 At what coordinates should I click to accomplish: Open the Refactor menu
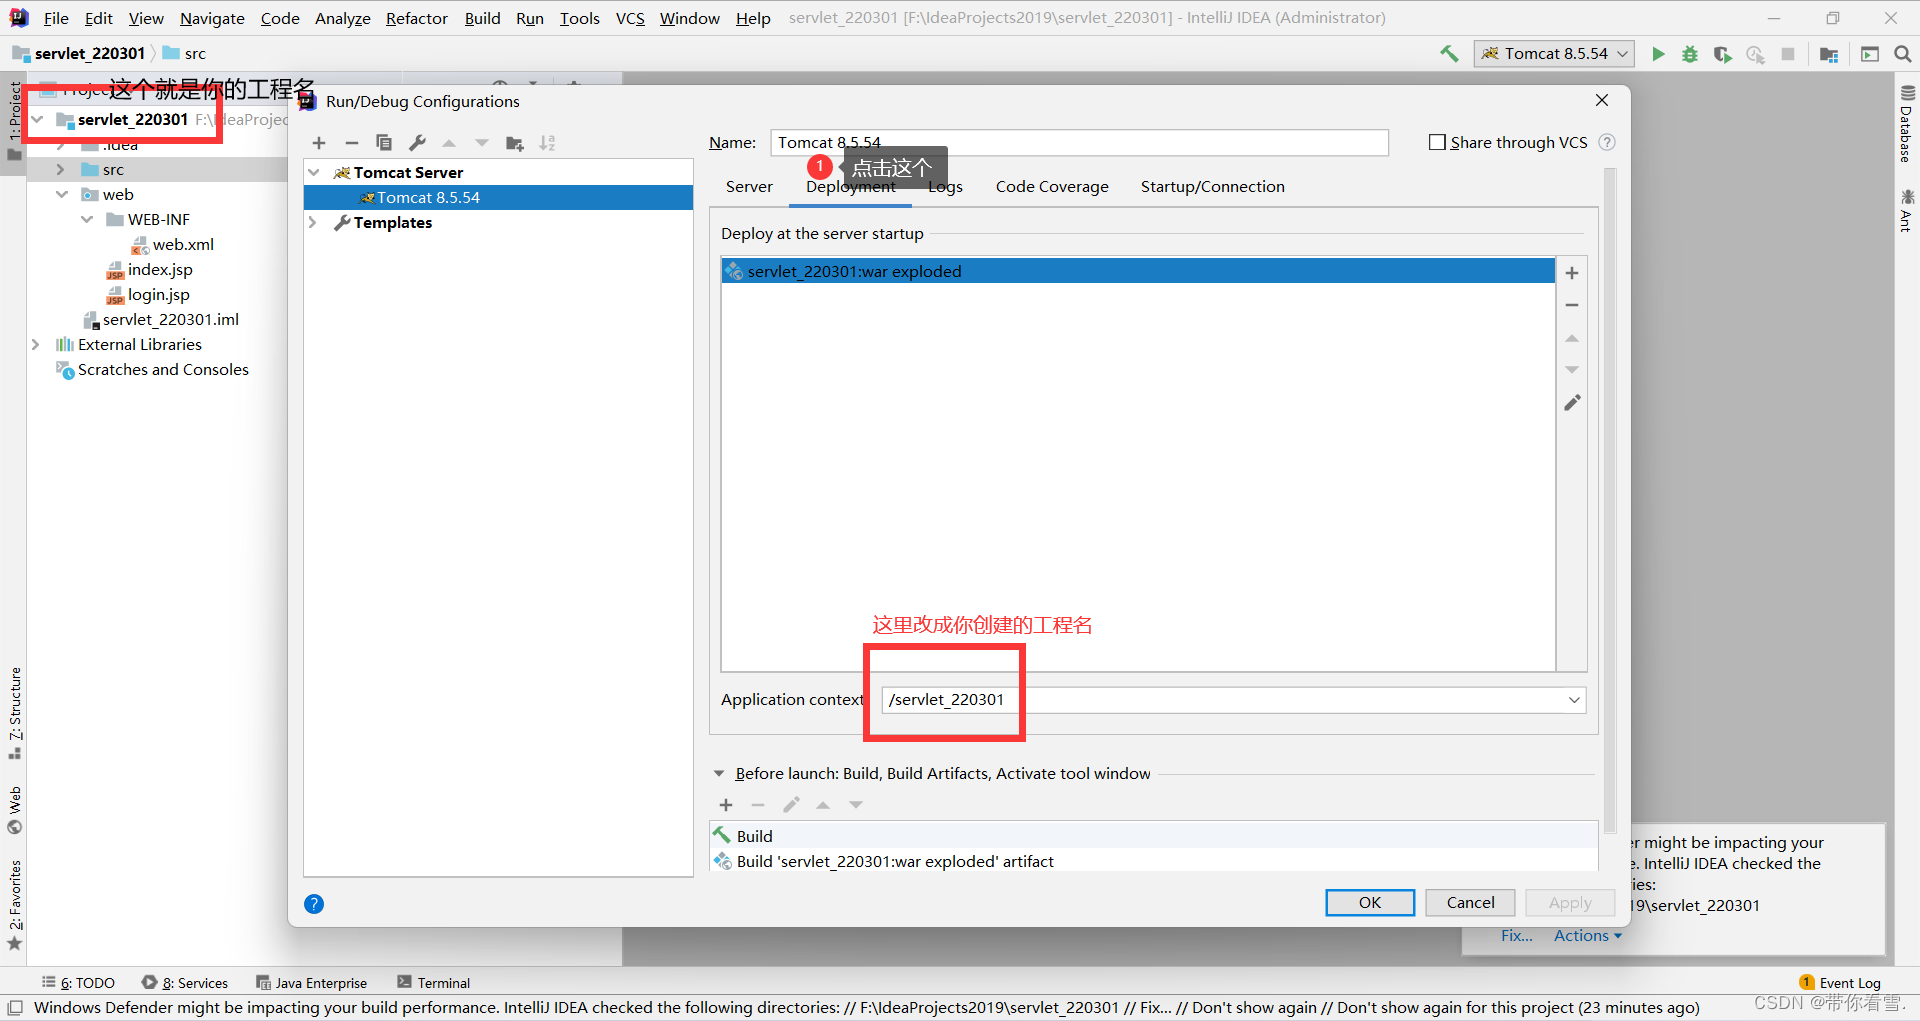pos(417,18)
